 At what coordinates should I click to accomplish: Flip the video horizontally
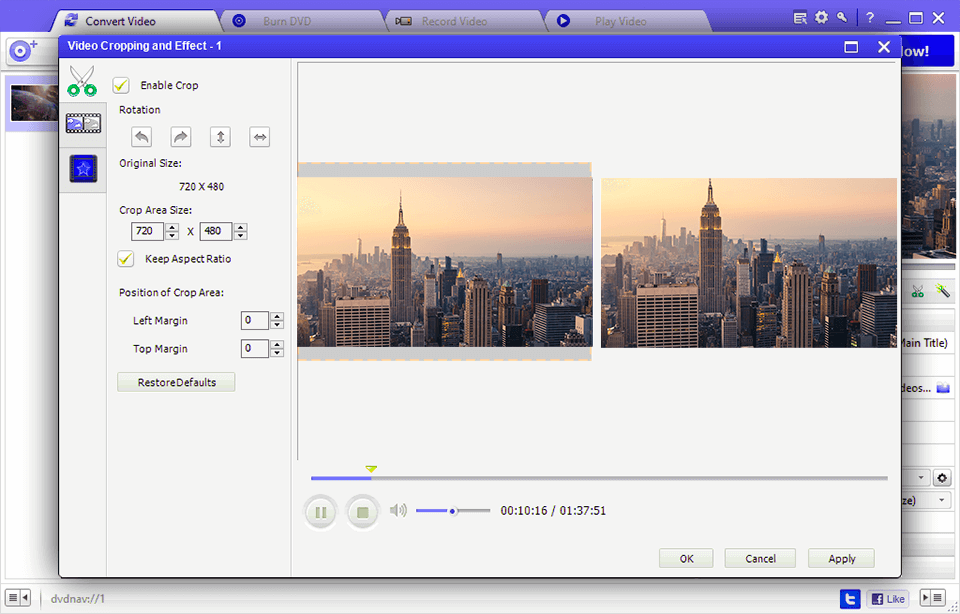259,137
